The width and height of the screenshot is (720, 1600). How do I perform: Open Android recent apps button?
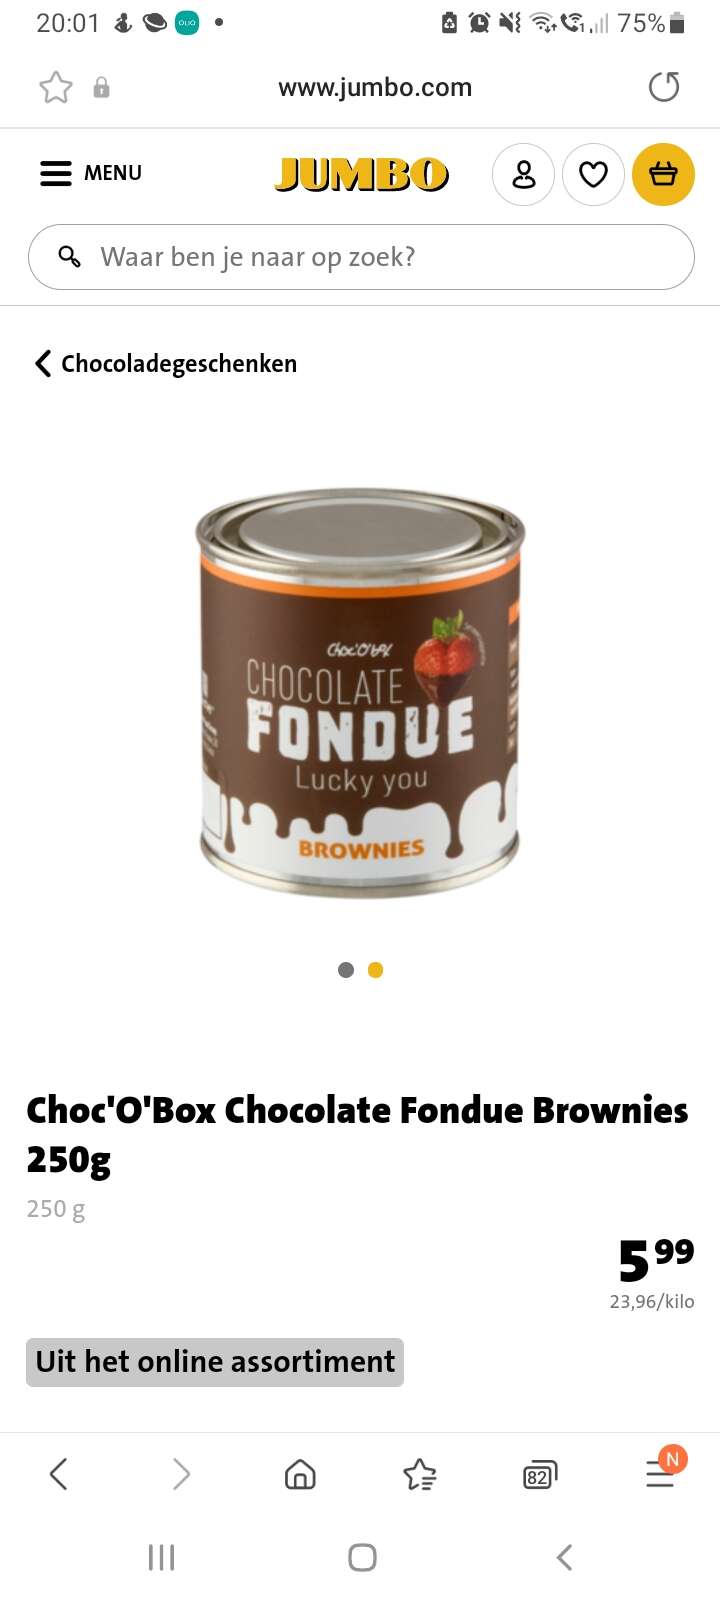(161, 1557)
